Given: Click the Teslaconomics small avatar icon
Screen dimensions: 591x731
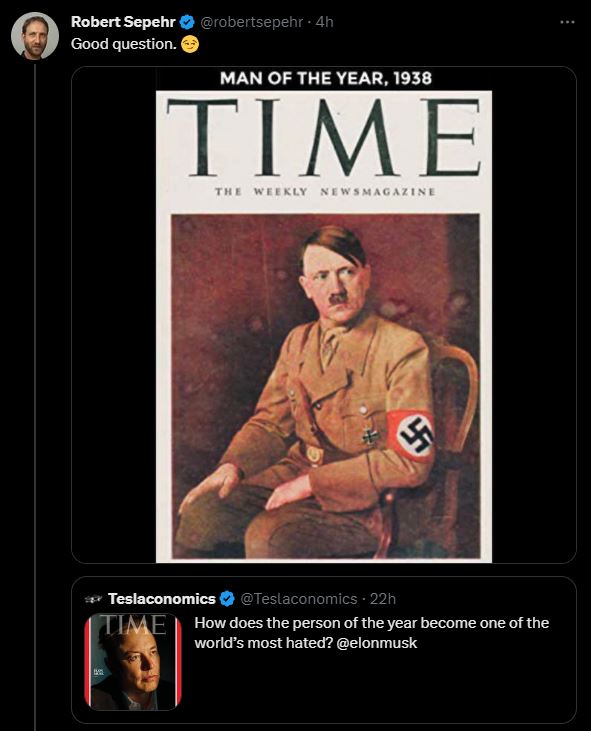Looking at the screenshot, I should tap(93, 599).
